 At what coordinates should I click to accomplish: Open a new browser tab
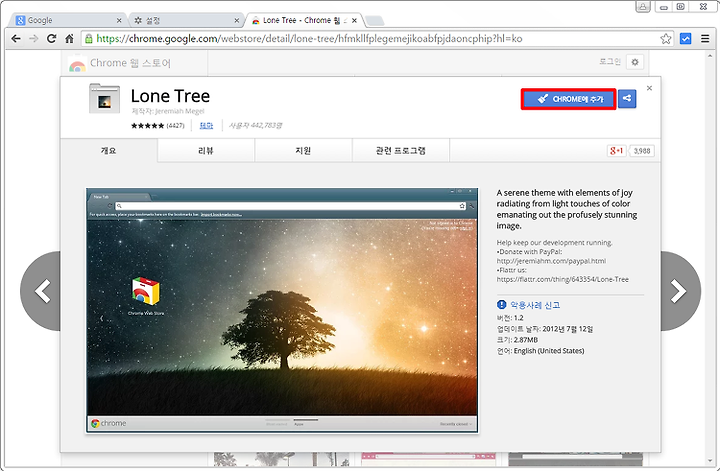pos(374,21)
